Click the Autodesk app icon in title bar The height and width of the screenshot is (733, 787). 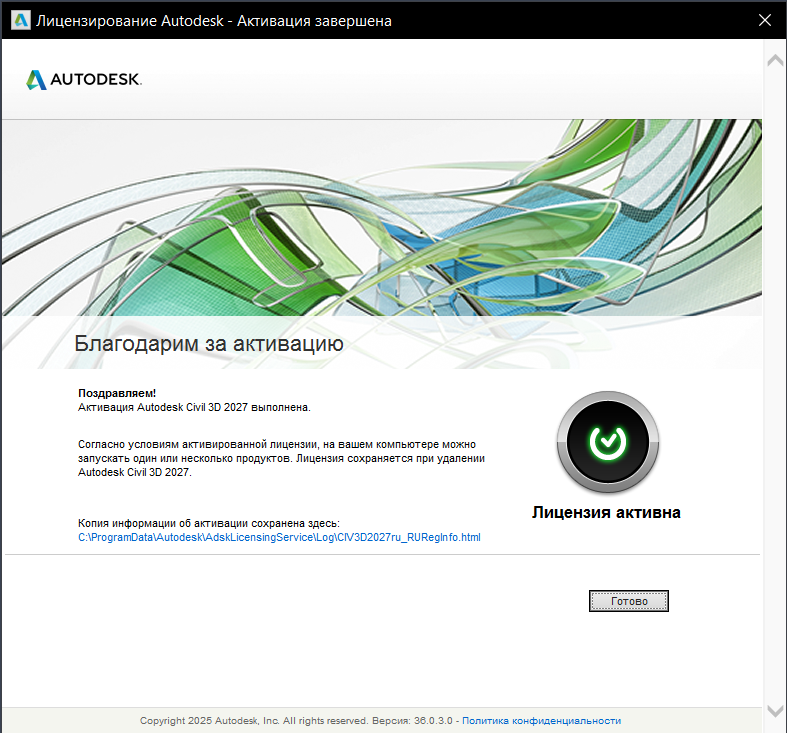(21, 20)
